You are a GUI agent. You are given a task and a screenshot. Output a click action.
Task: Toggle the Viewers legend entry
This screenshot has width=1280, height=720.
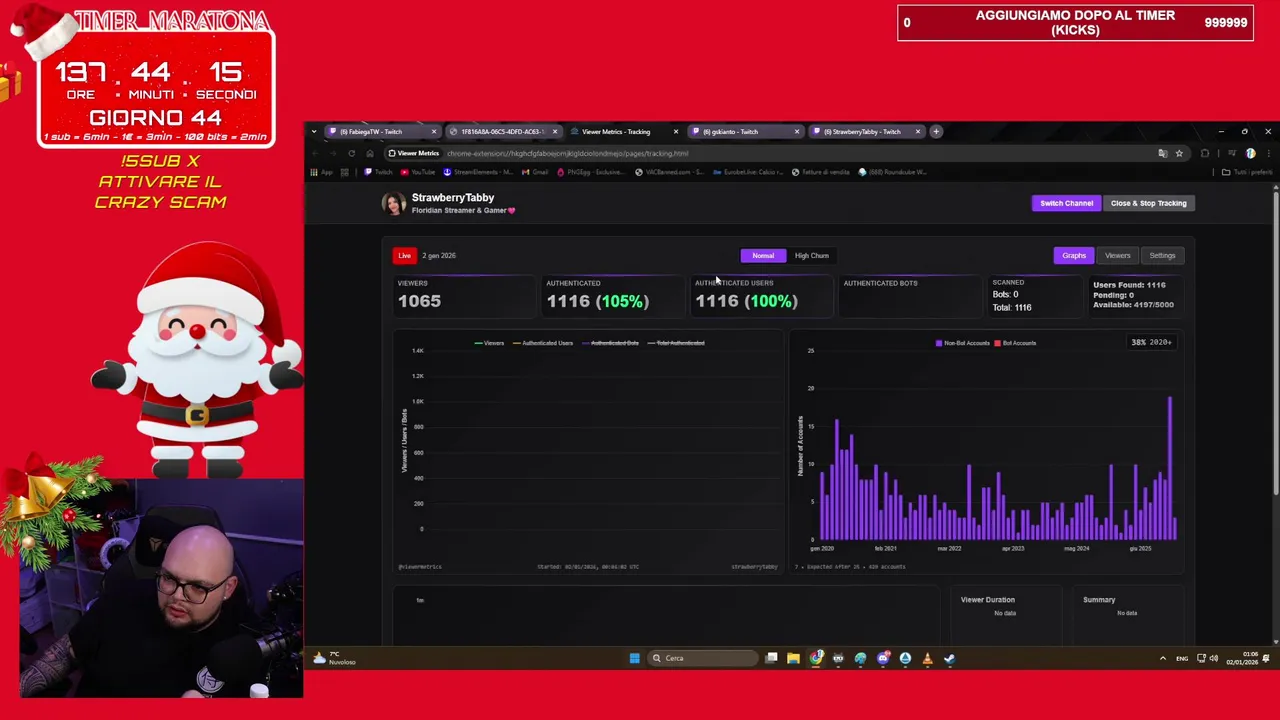489,343
